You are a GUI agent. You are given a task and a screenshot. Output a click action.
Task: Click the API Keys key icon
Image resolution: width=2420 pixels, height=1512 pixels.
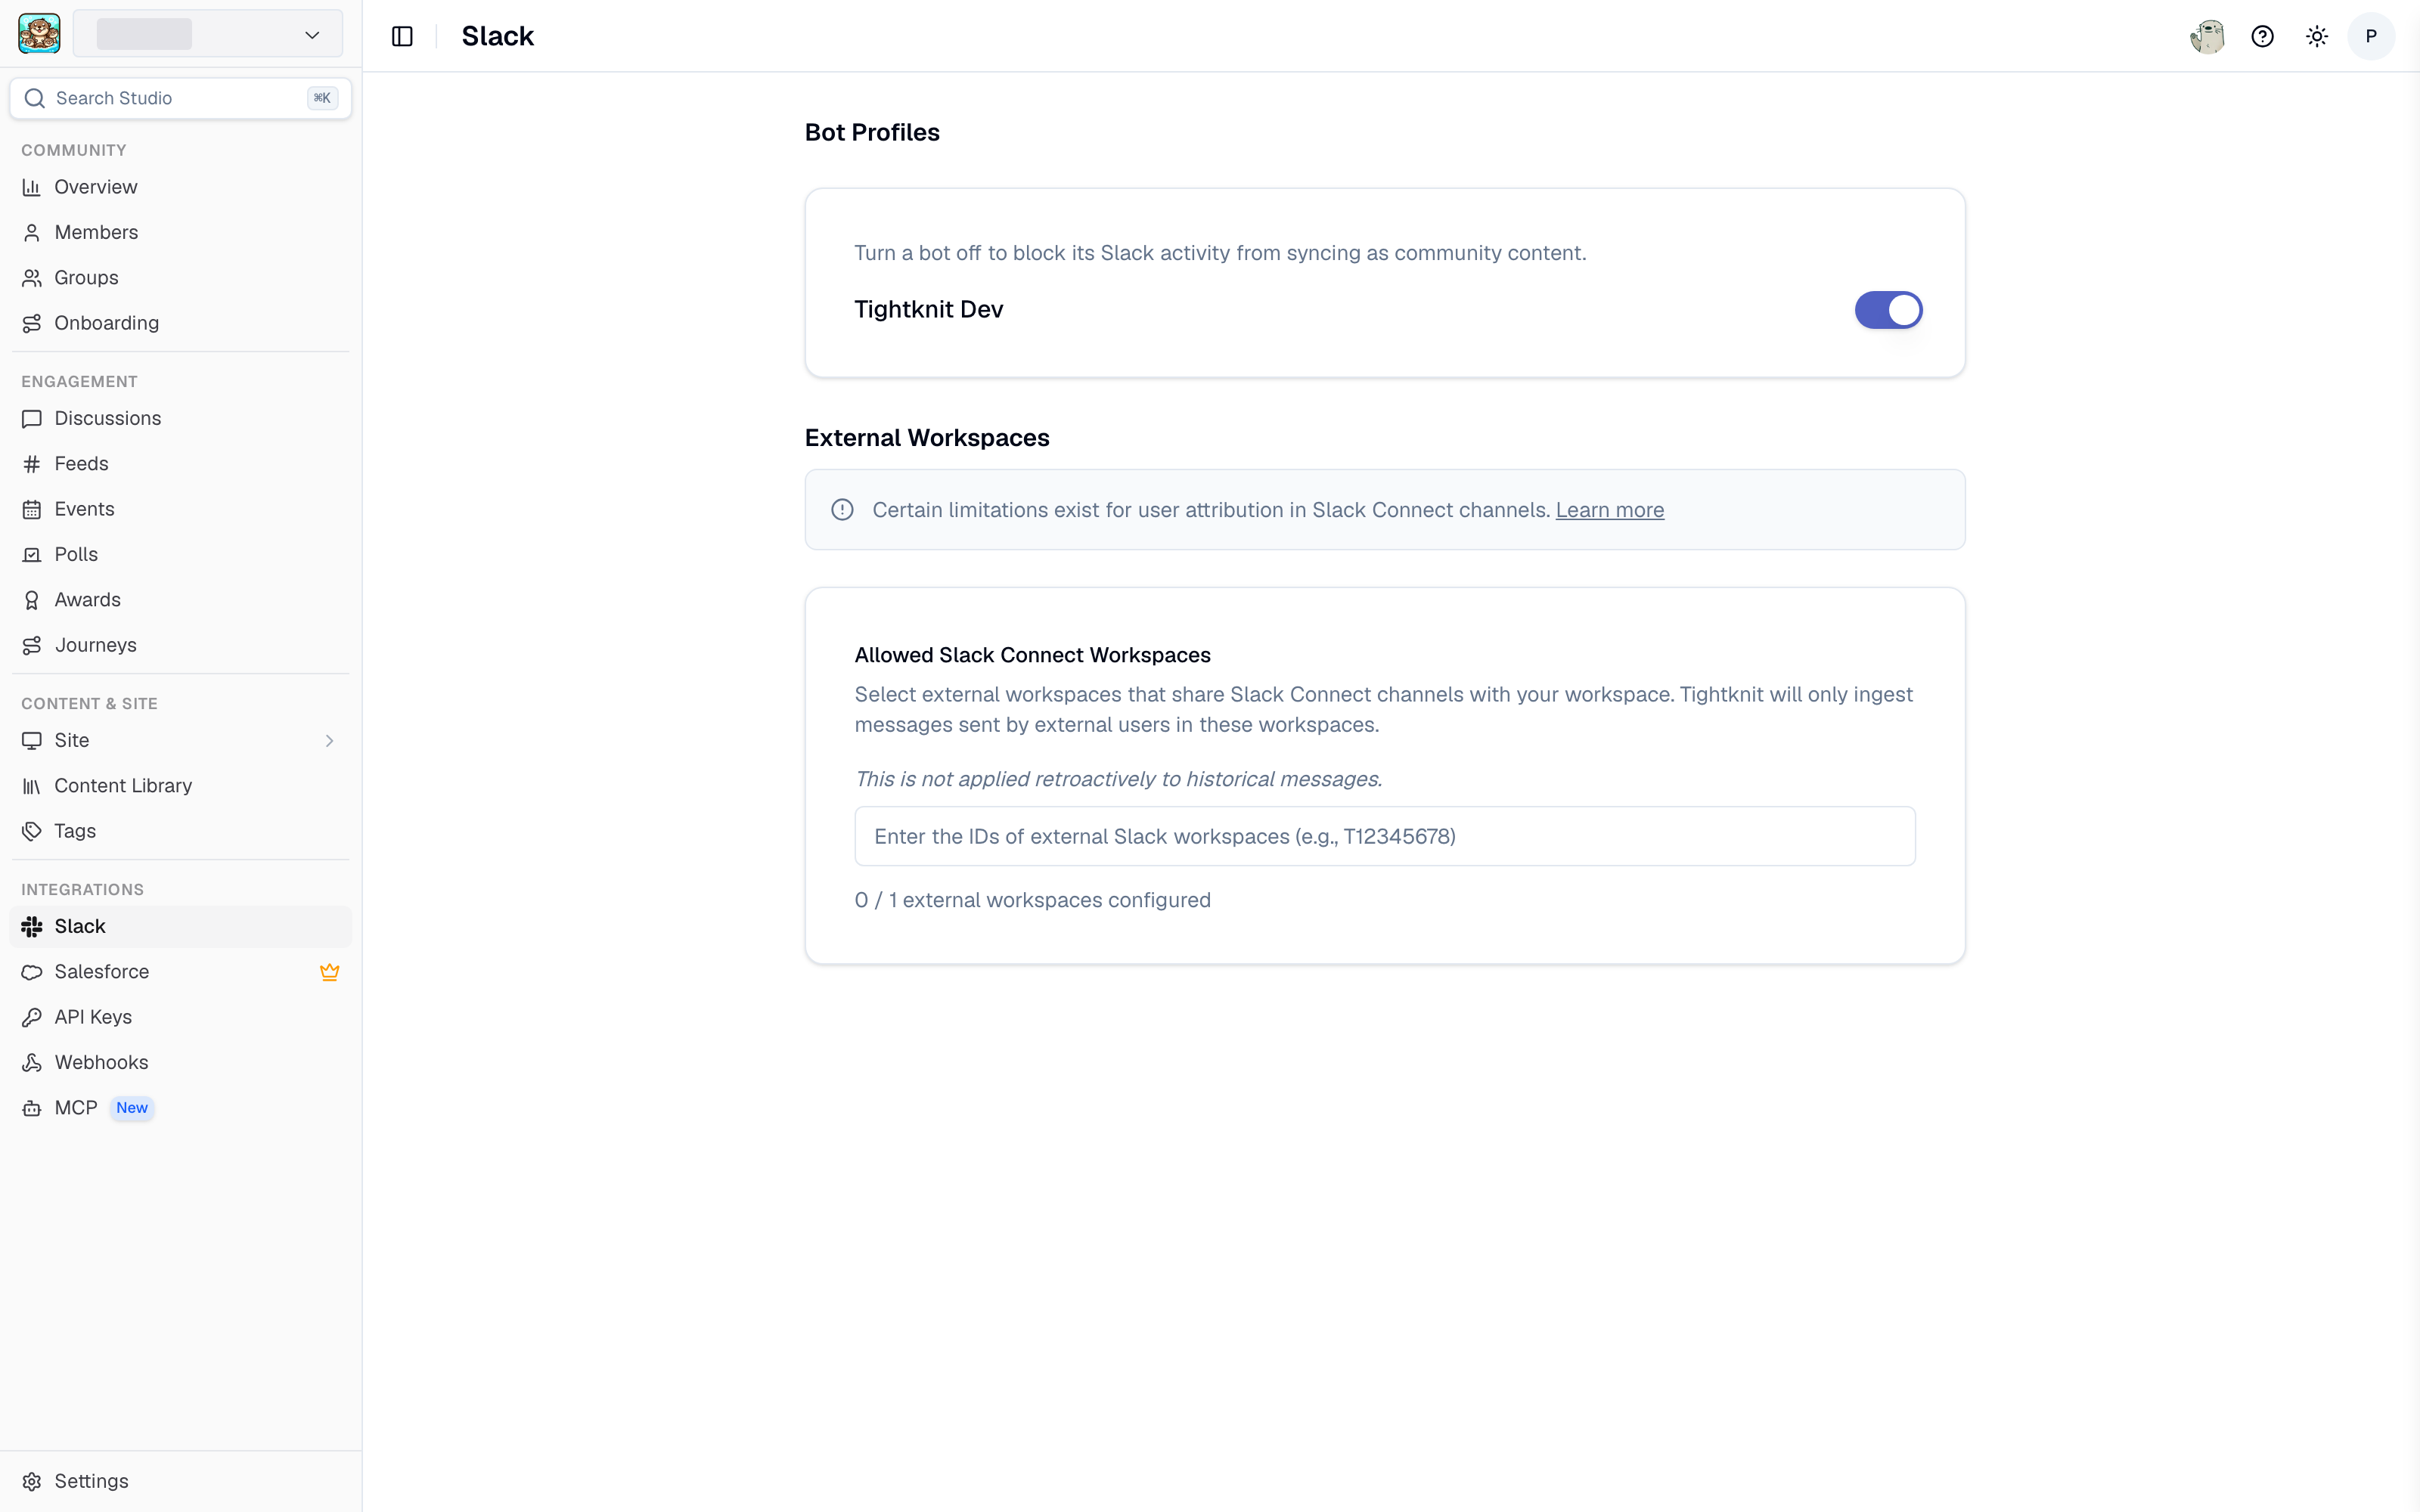coord(32,1017)
